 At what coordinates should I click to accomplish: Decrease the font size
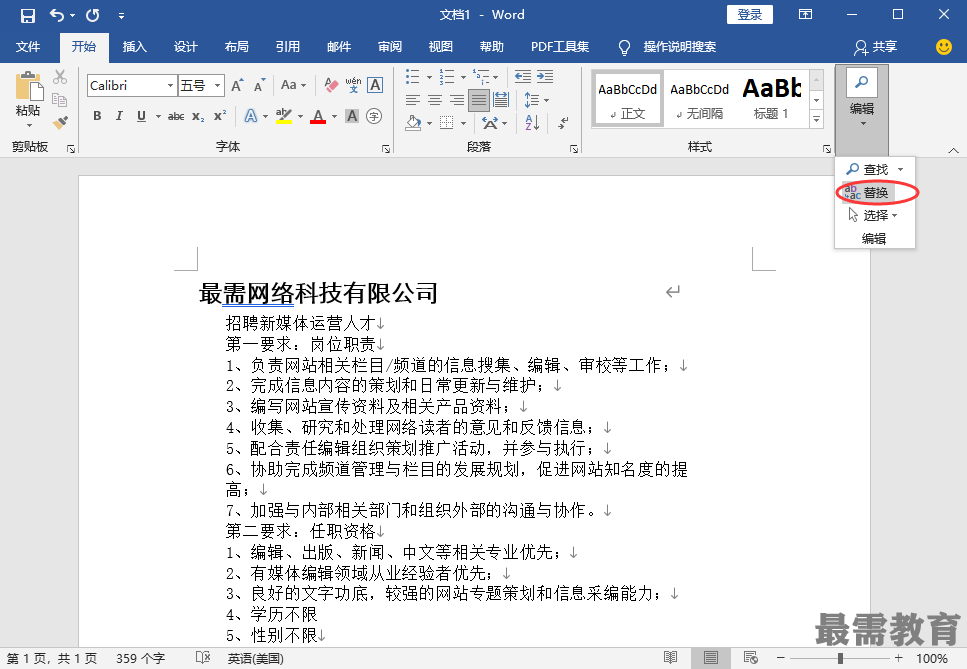[260, 86]
